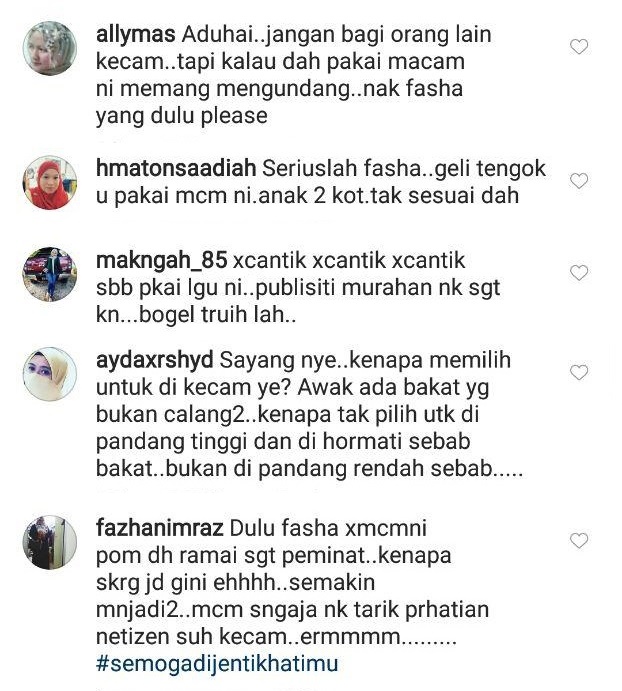Like fazhanimraz's comment with the heart

point(579,540)
